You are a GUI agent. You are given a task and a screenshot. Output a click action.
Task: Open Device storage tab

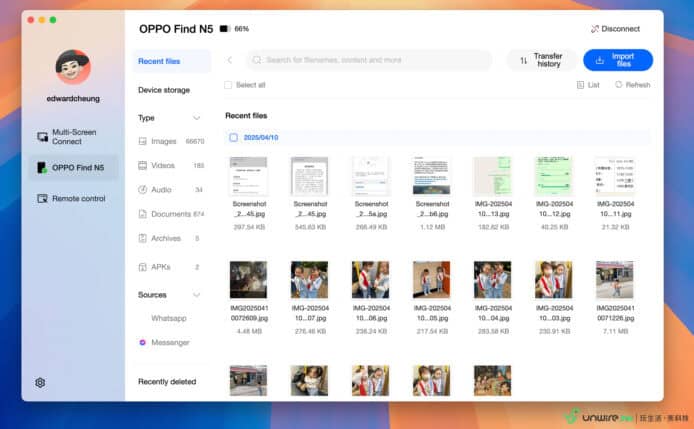coord(164,90)
